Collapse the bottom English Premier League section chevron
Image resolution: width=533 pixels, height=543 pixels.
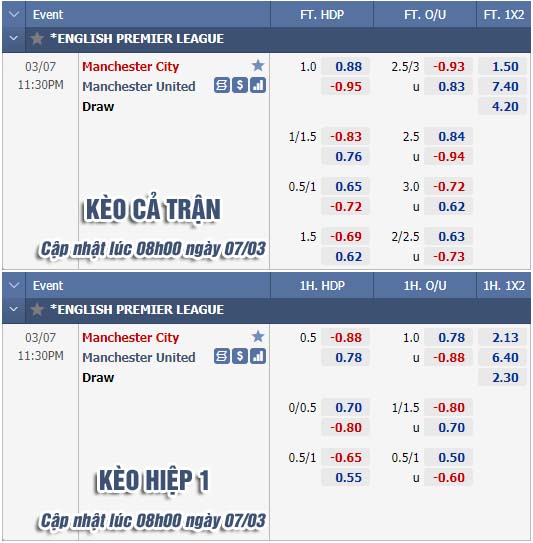tap(14, 309)
